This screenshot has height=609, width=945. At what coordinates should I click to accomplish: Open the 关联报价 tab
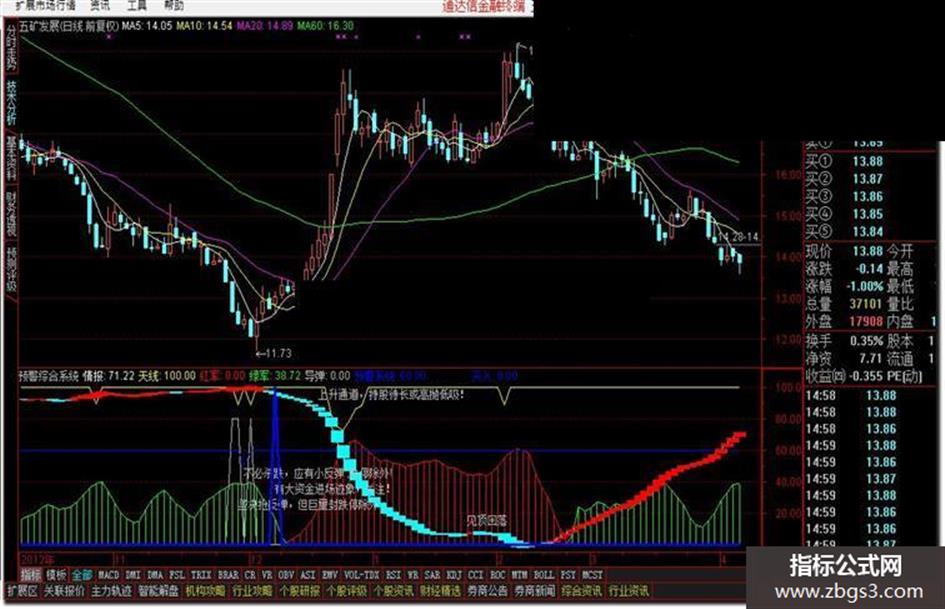[x=64, y=591]
